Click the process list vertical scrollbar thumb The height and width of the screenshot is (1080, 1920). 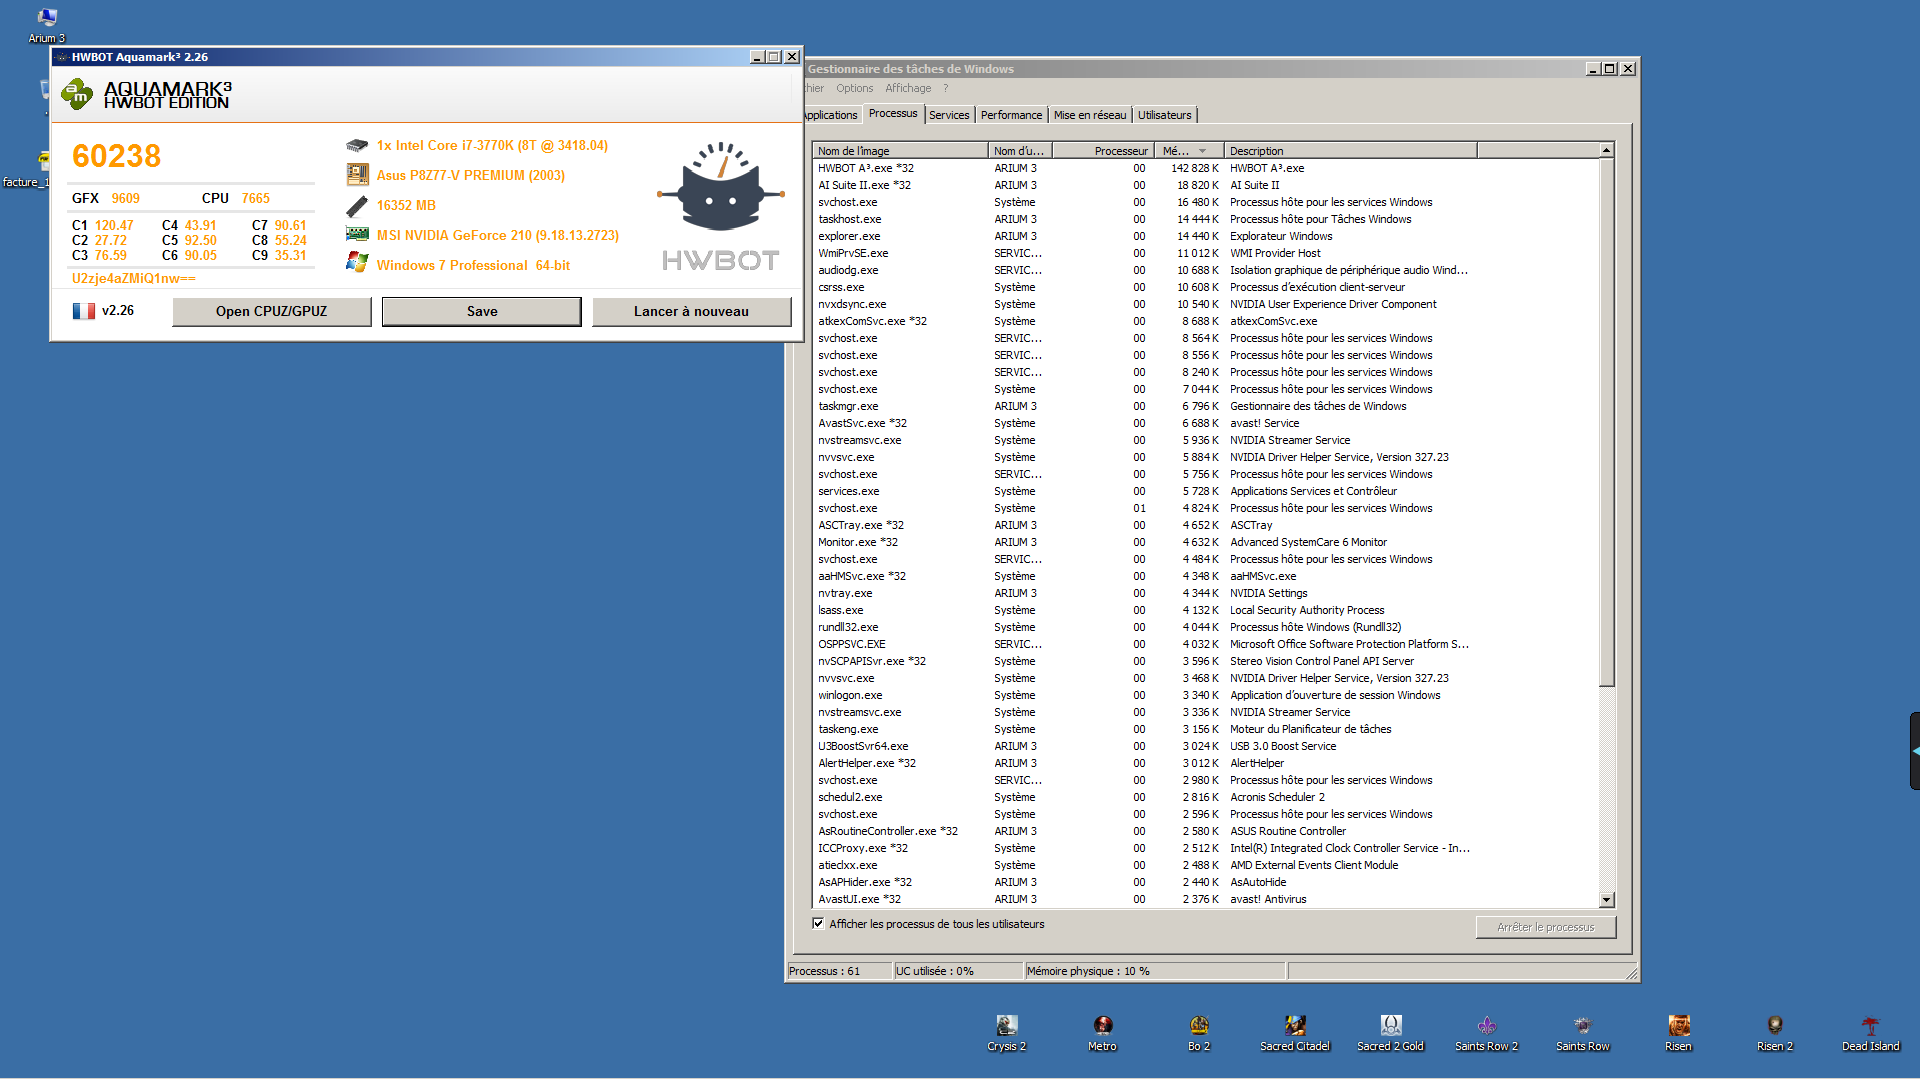(x=1606, y=422)
